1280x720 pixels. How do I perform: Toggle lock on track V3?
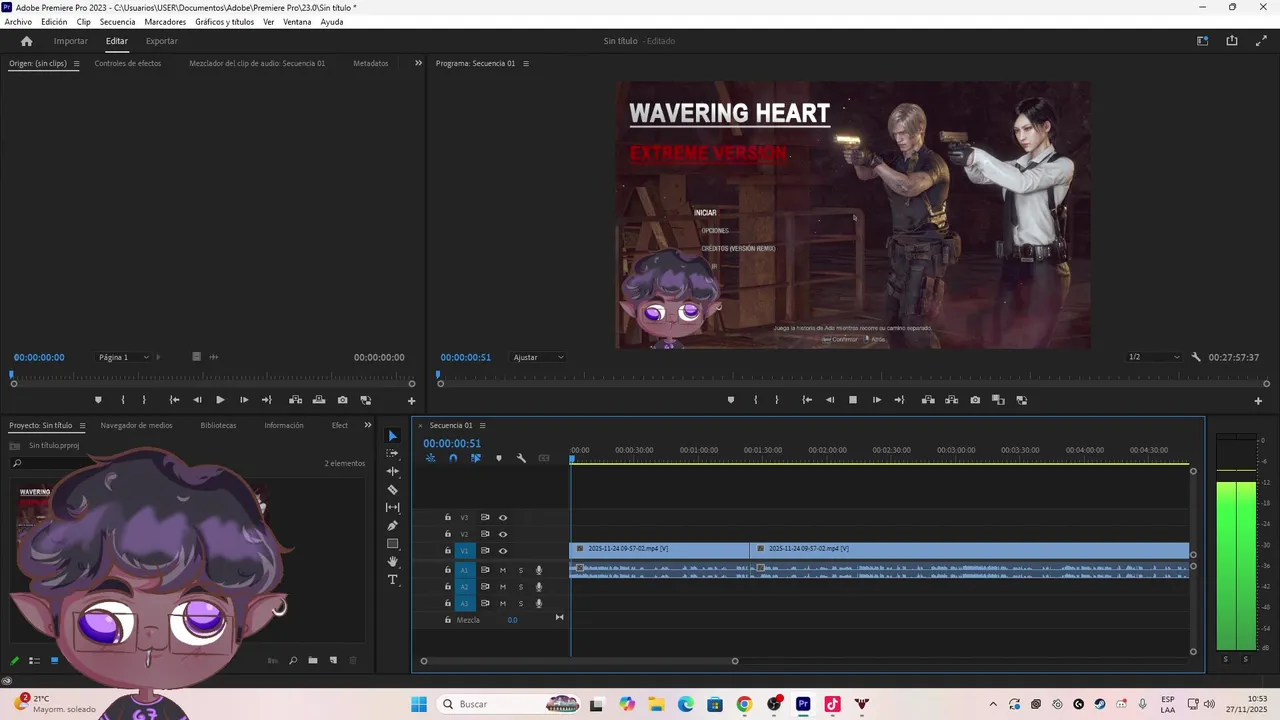[x=448, y=518]
